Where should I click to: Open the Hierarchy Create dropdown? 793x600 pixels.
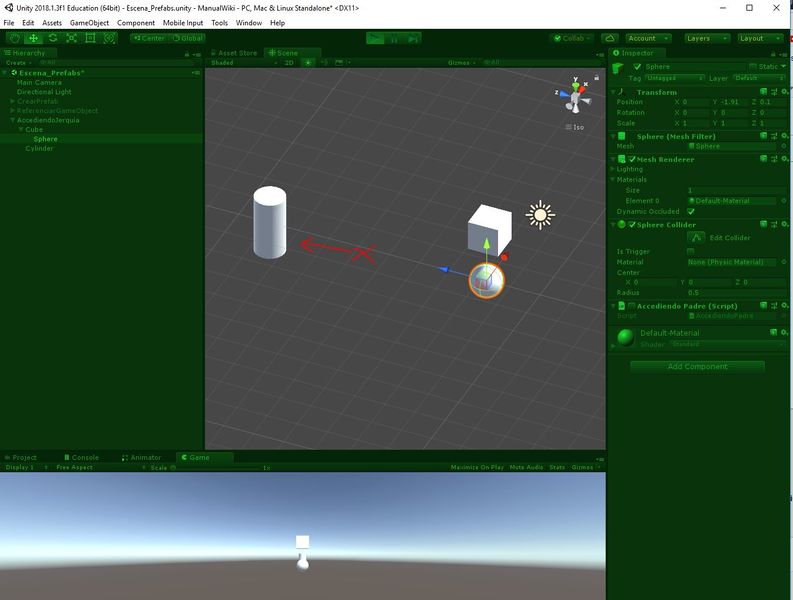19,63
